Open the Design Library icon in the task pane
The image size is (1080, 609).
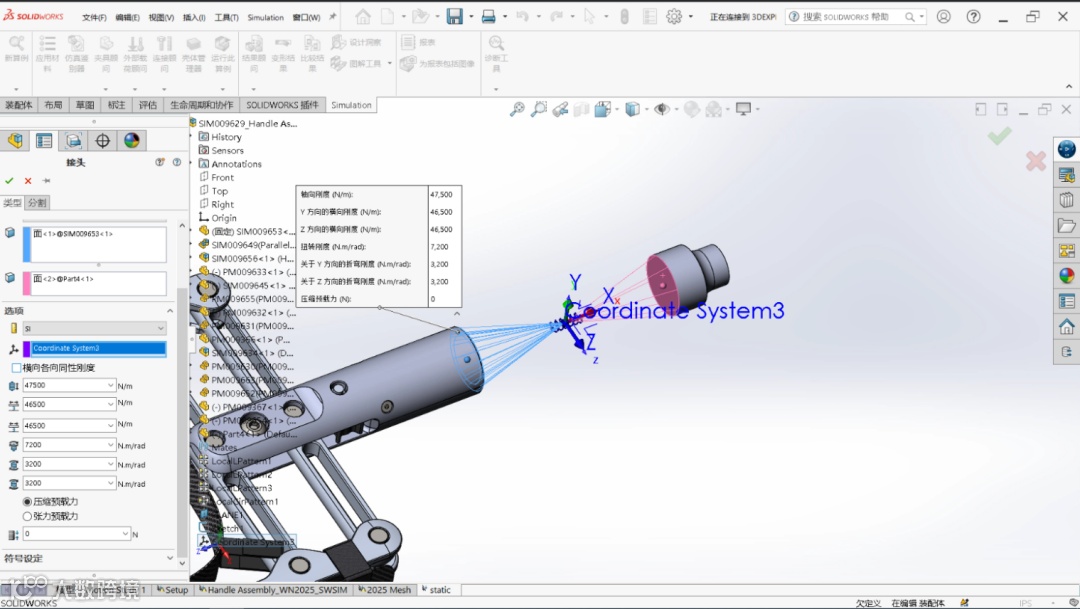coord(1066,200)
